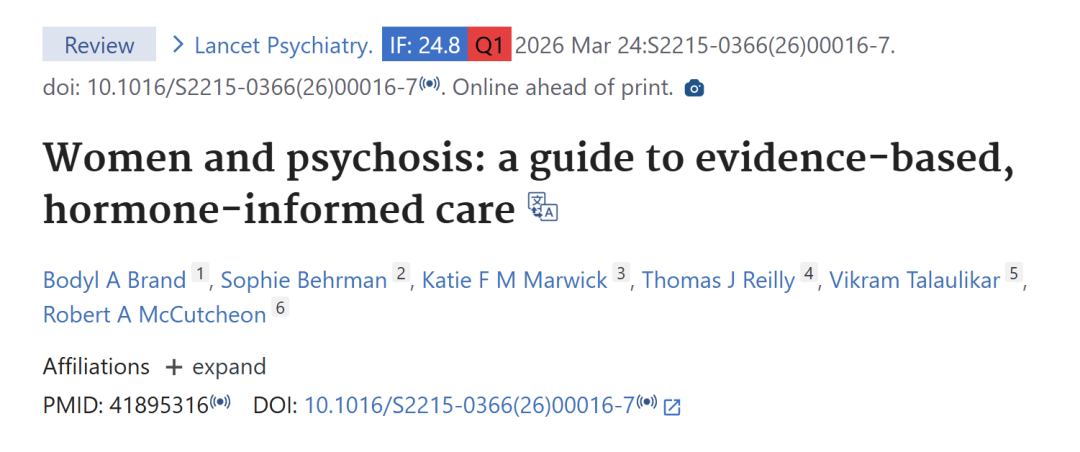Click the camera screenshot icon
The width and height of the screenshot is (1080, 452).
coord(694,89)
